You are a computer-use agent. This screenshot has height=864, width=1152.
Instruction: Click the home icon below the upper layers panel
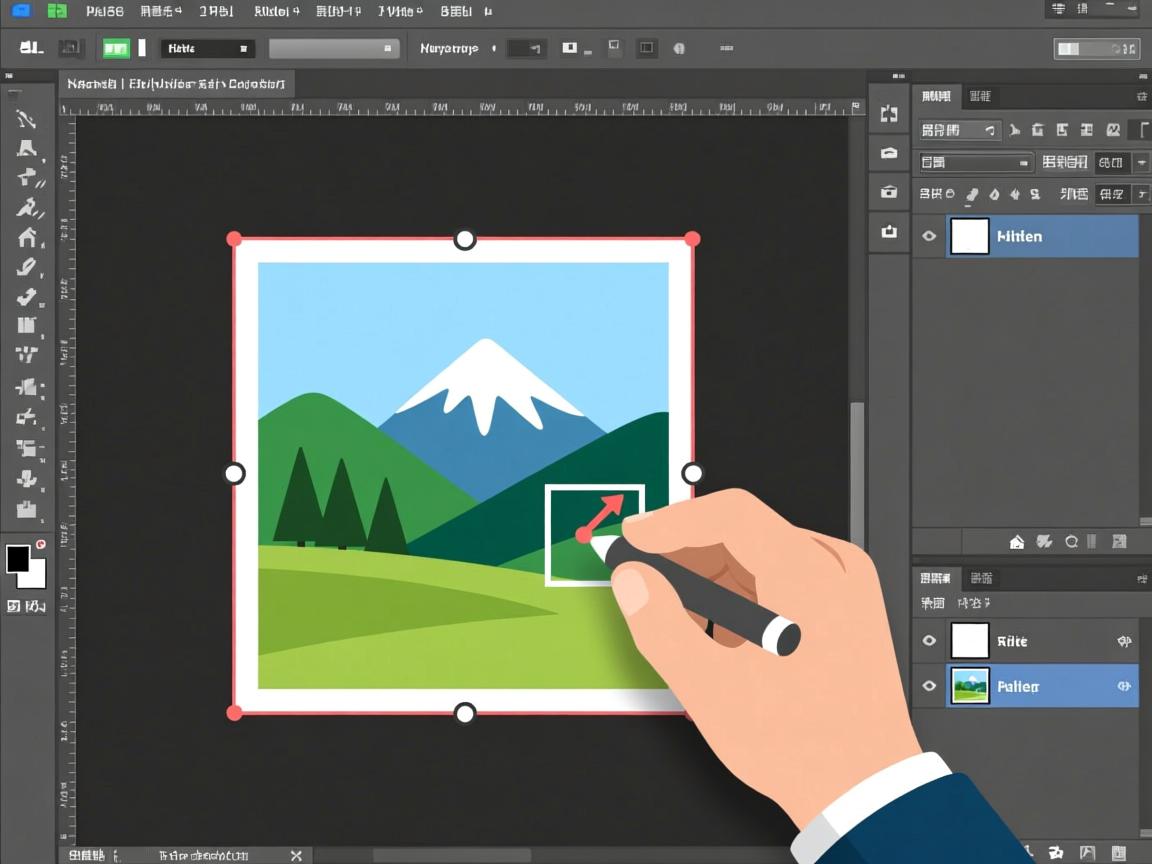[x=1017, y=542]
